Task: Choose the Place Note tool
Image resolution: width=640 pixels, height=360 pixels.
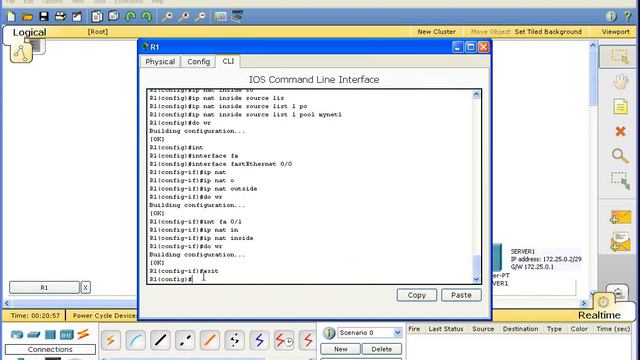Action: (x=620, y=107)
